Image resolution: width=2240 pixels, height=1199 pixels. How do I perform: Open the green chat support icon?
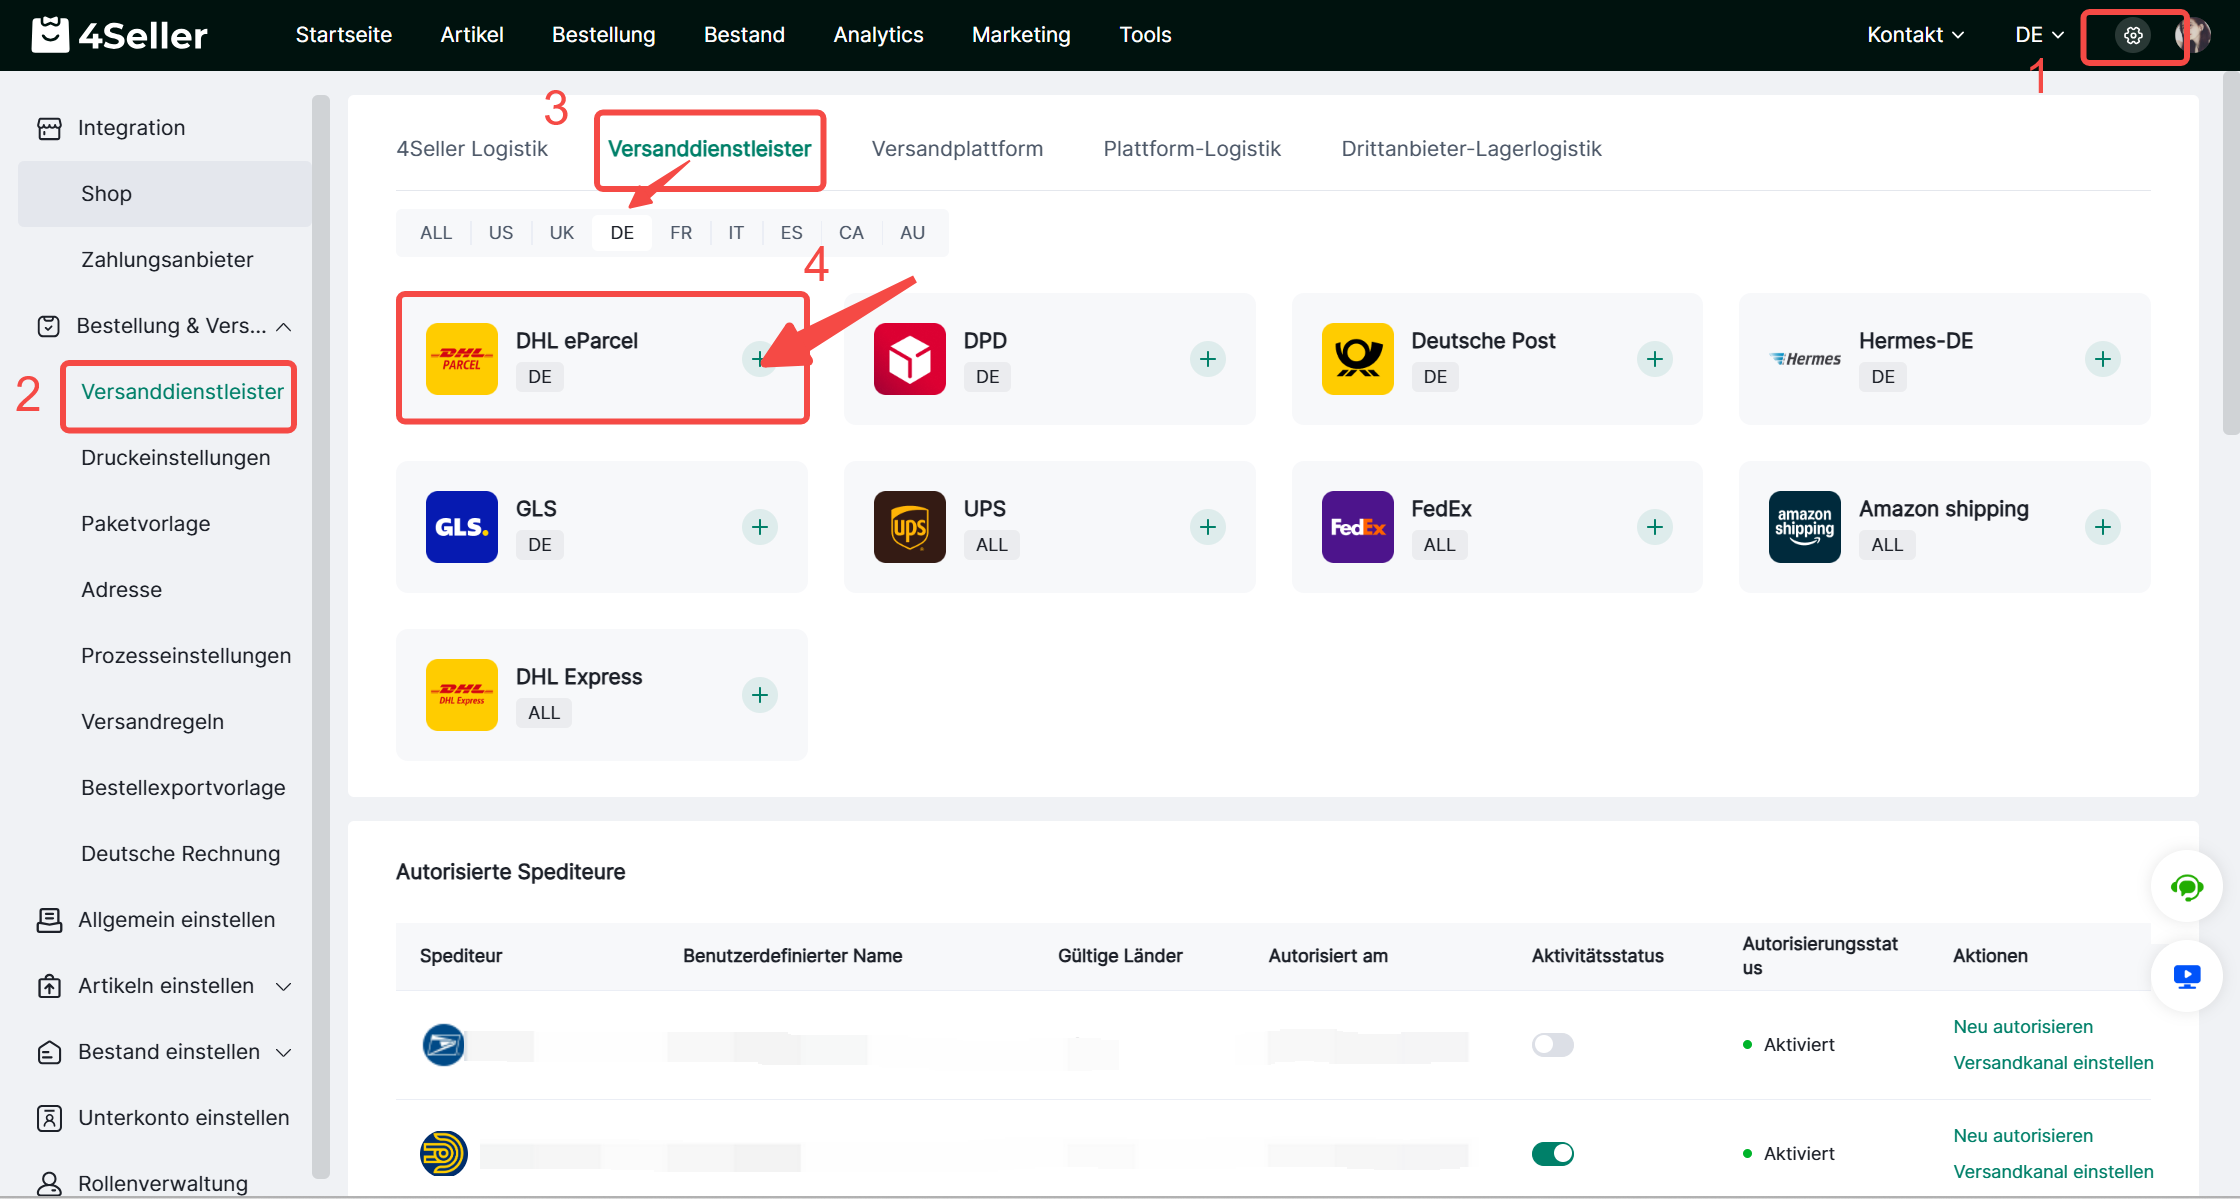coord(2186,887)
